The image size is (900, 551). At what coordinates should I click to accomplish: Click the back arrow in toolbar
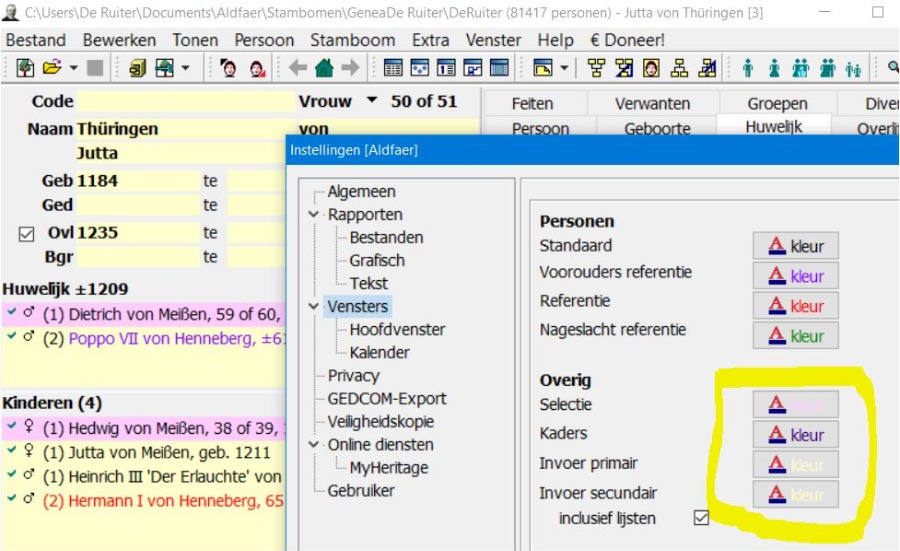298,68
